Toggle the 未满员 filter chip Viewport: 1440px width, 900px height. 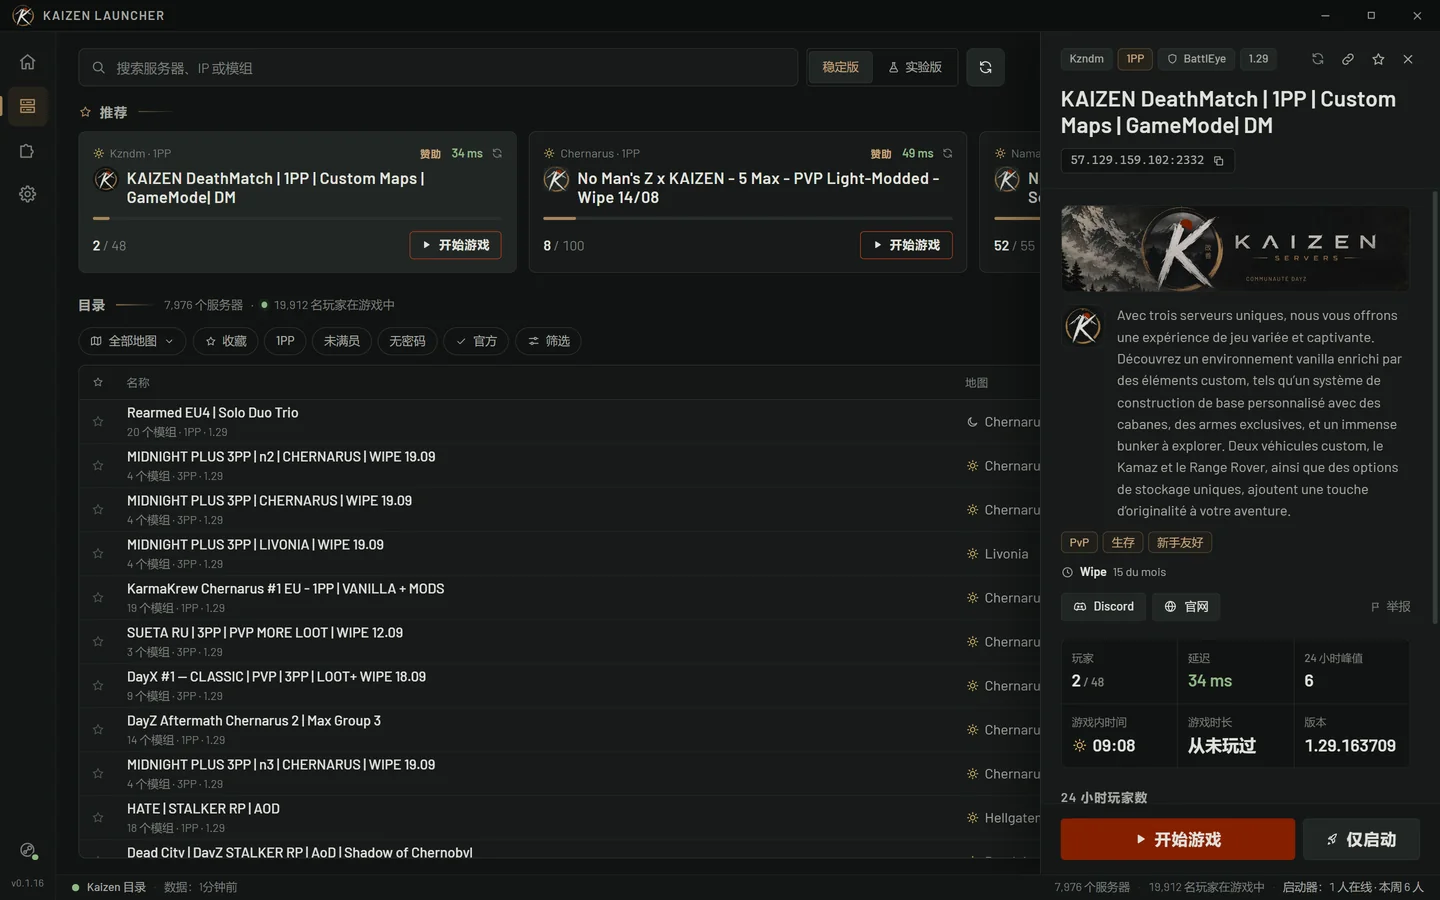point(342,341)
